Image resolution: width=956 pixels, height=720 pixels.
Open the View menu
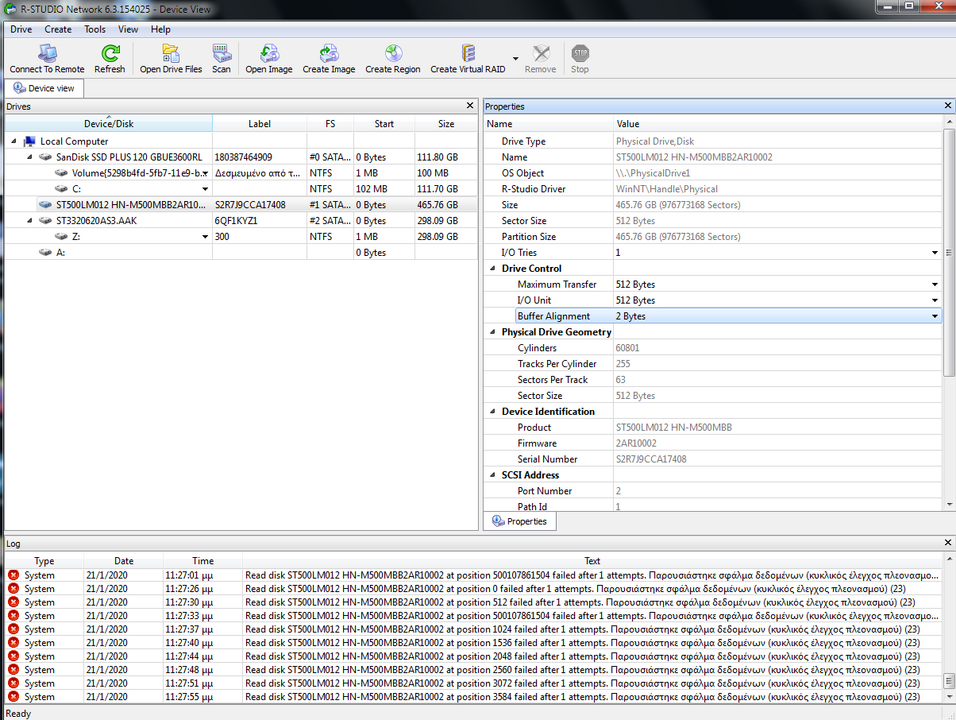(127, 29)
